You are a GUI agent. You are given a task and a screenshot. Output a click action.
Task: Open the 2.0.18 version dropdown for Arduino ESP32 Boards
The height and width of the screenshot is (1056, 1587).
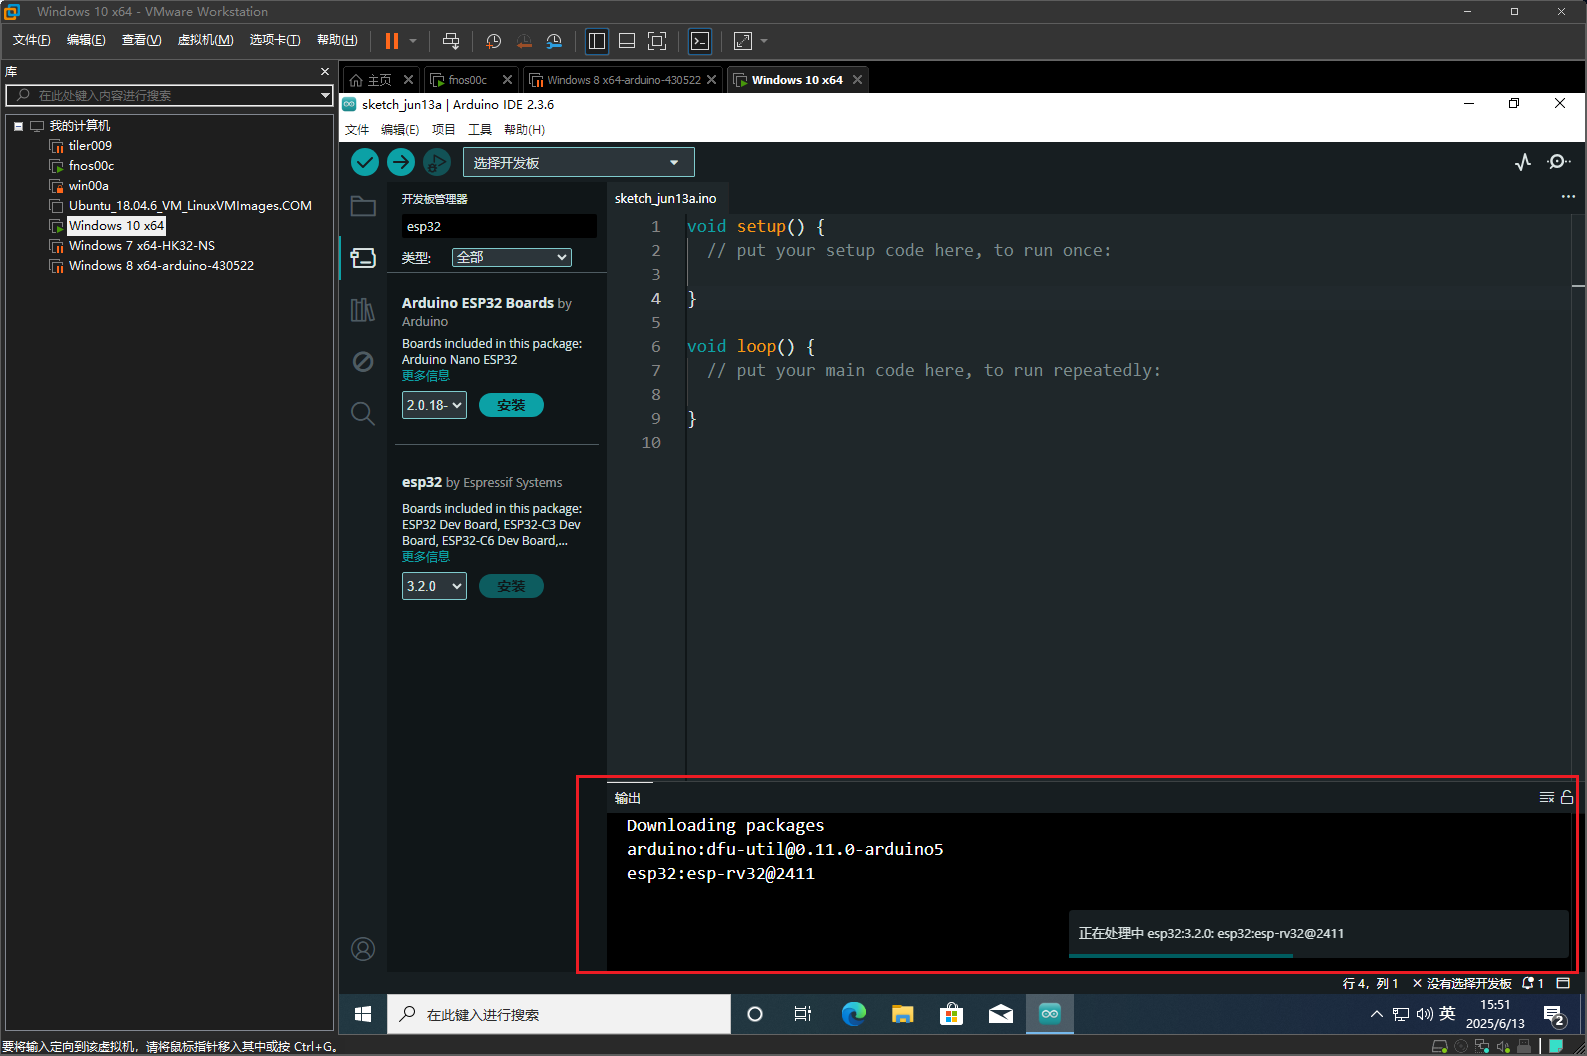434,405
